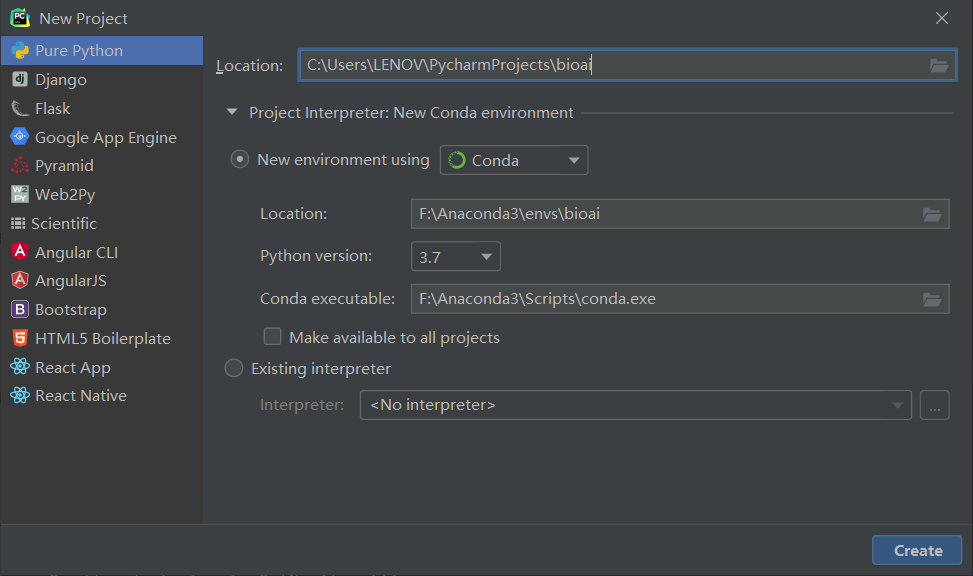Viewport: 973px width, 576px height.
Task: Select Existing interpreter radio button
Action: point(233,368)
